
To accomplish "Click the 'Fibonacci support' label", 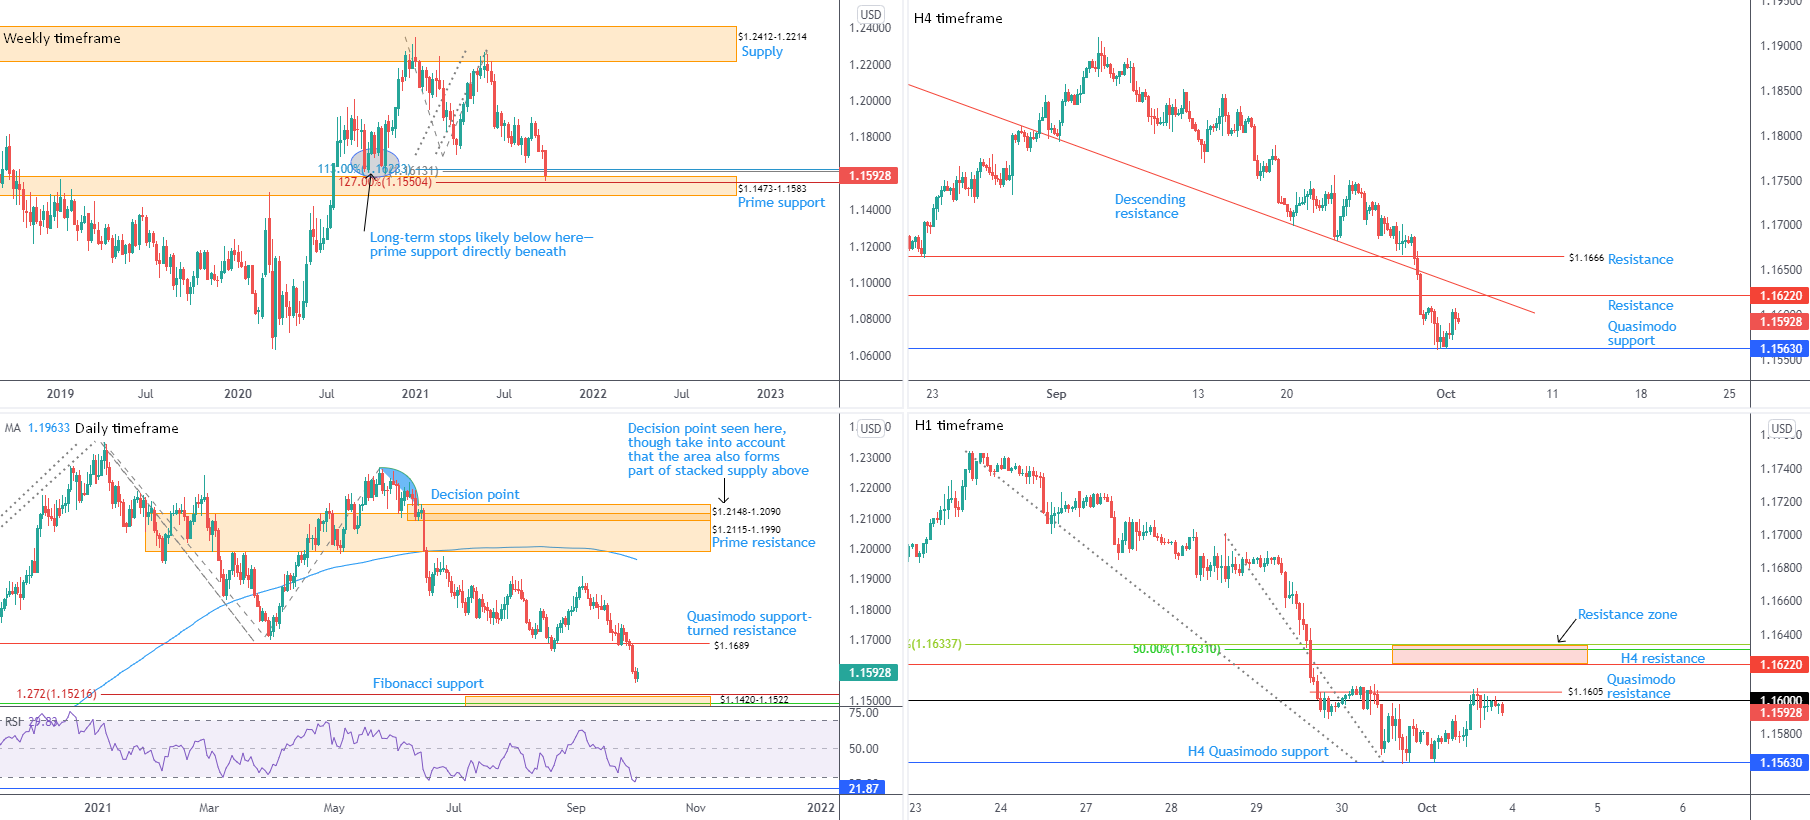I will point(428,683).
